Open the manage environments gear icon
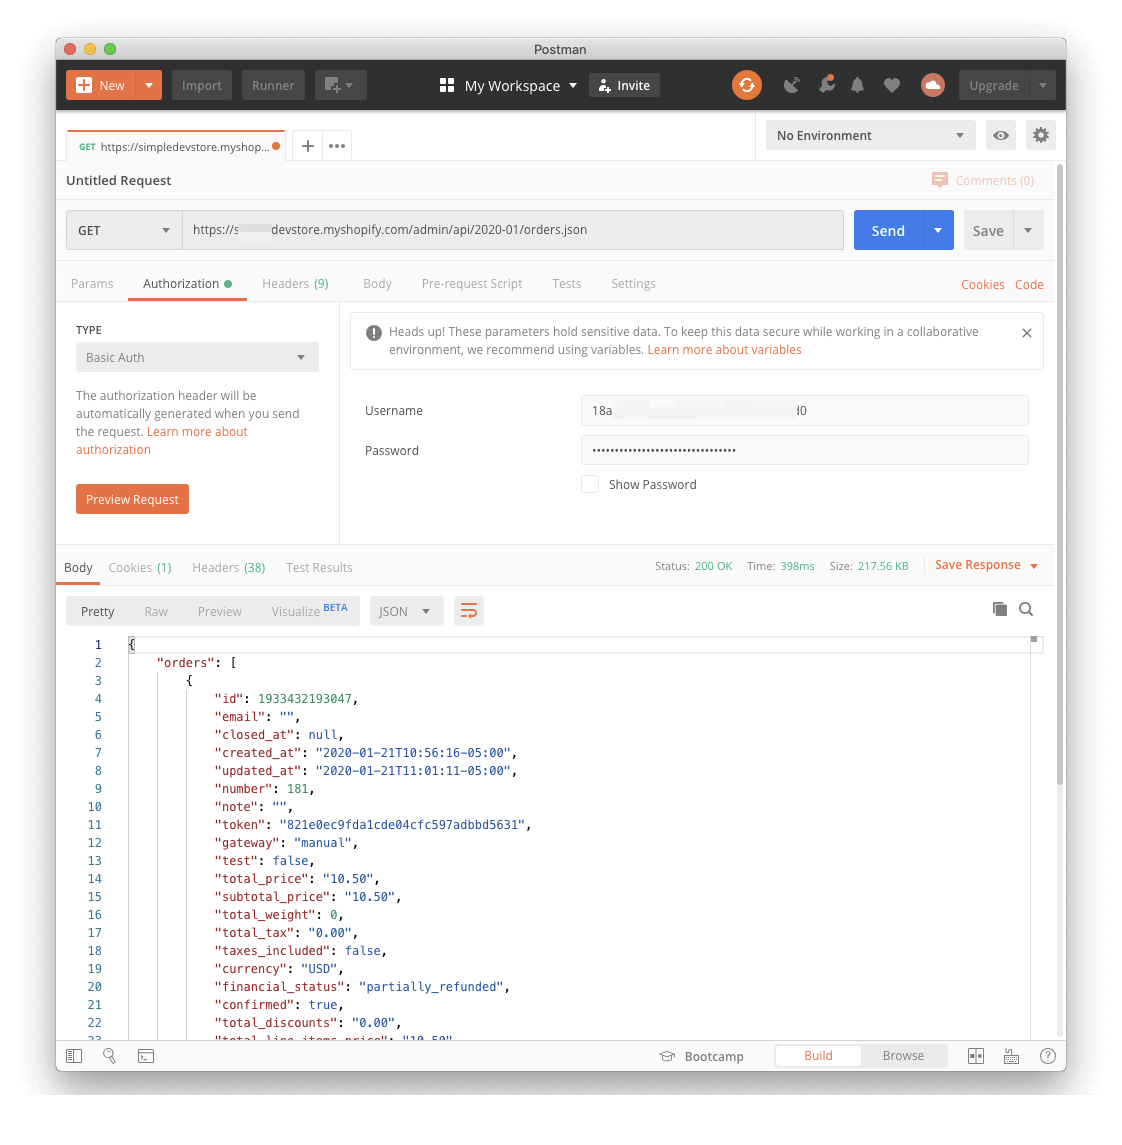The image size is (1122, 1145). [x=1040, y=136]
